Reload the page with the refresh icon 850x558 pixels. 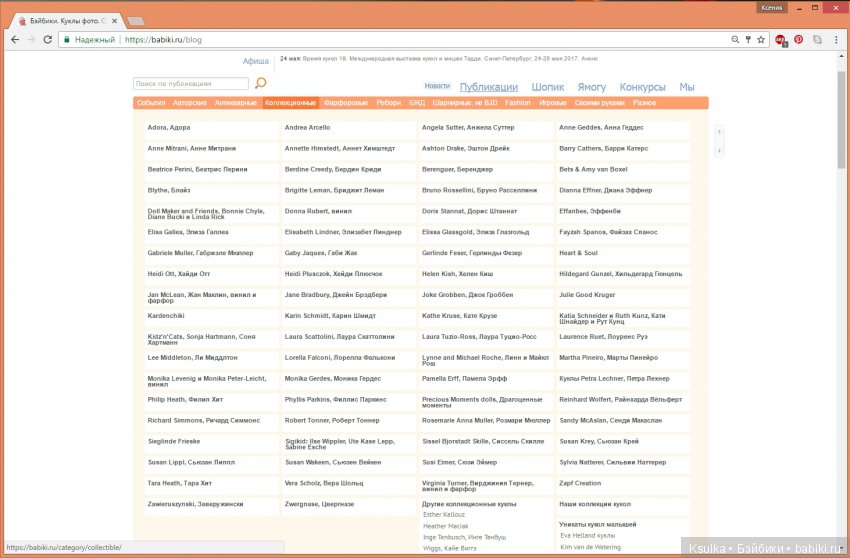pos(48,40)
